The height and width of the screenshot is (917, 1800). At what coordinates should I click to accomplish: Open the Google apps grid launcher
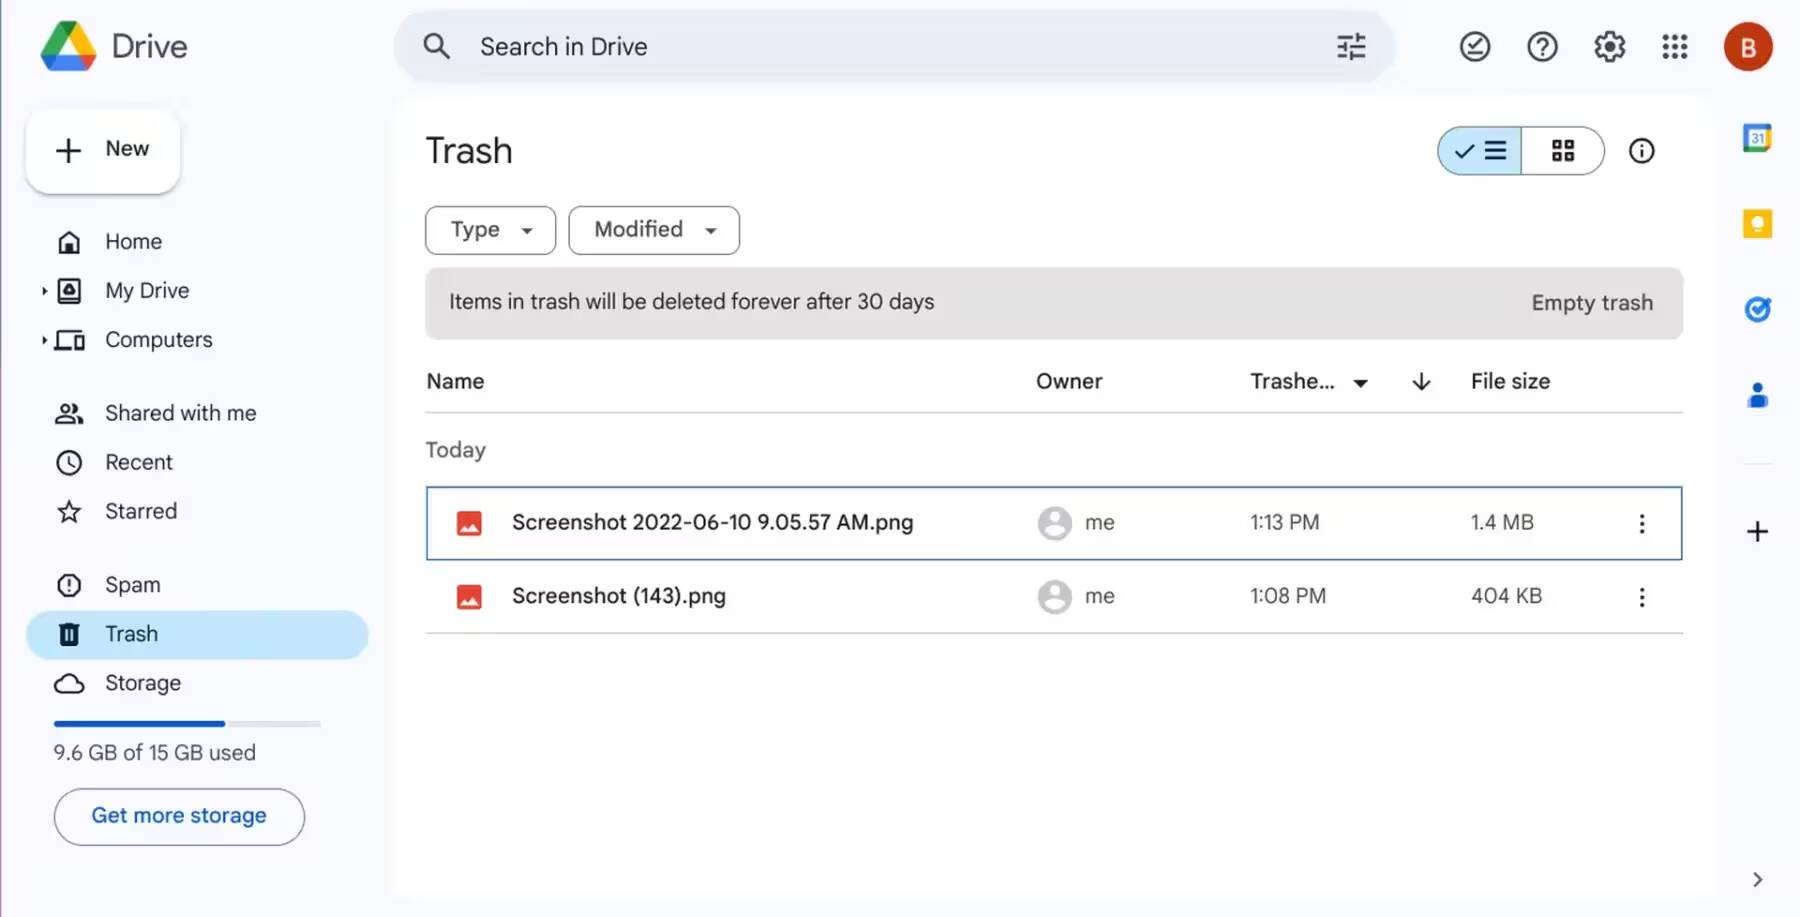click(1675, 47)
